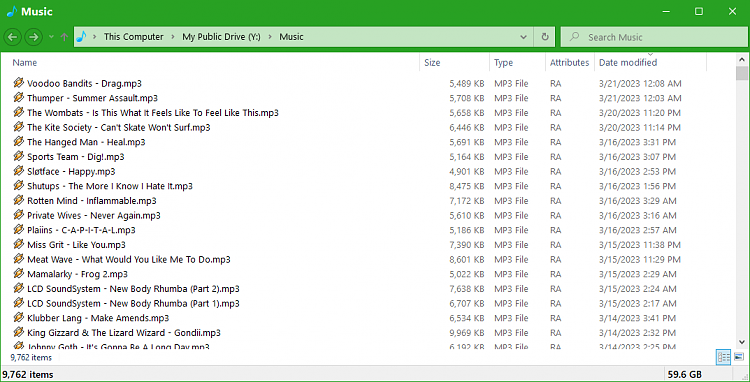Select Klubber Lang - Make Amends.mp3 name
The image size is (750, 382).
tap(98, 318)
